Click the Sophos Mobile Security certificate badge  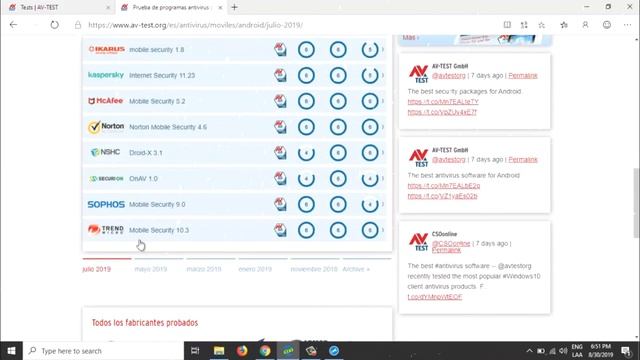point(280,204)
